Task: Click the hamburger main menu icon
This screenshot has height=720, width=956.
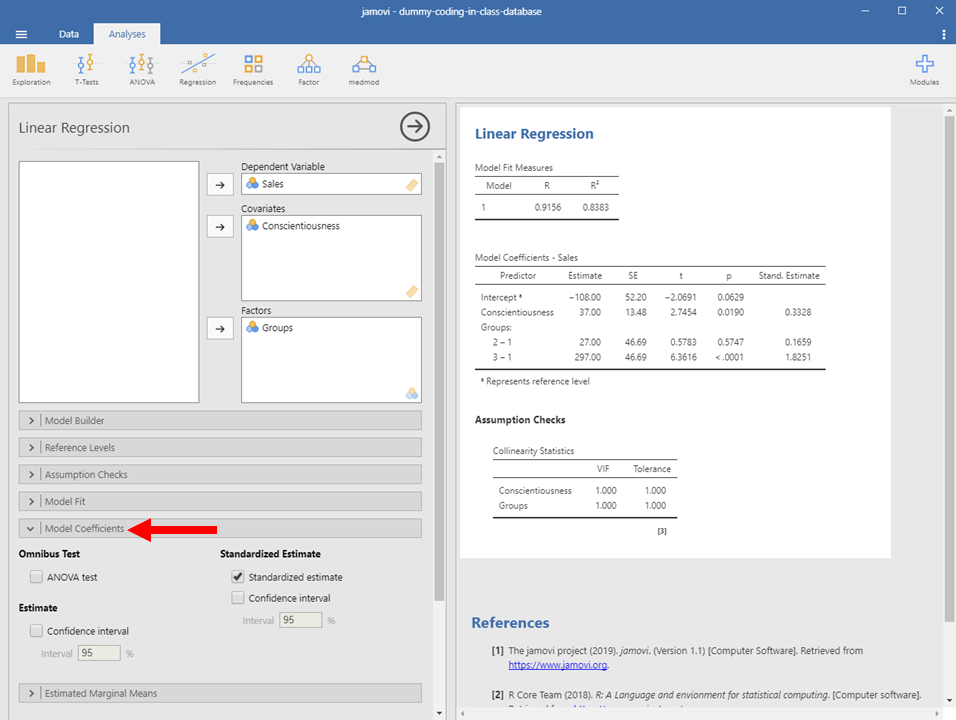Action: tap(21, 34)
